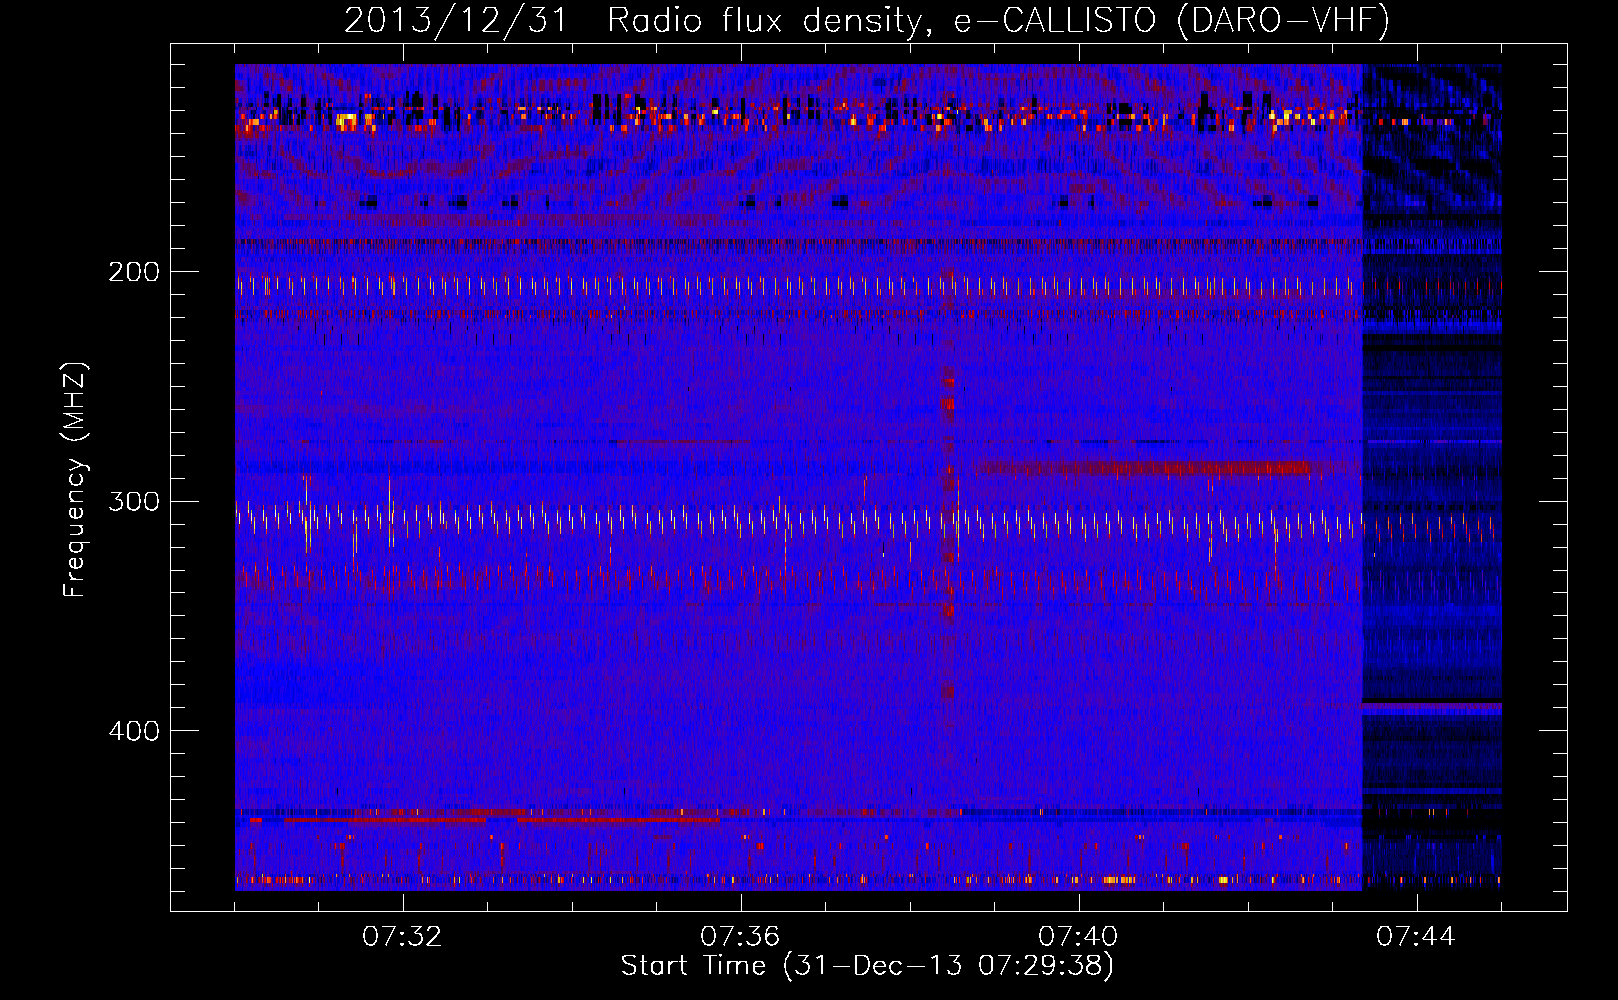Click the '07:40' time tick label
The height and width of the screenshot is (1000, 1618).
(x=1078, y=936)
